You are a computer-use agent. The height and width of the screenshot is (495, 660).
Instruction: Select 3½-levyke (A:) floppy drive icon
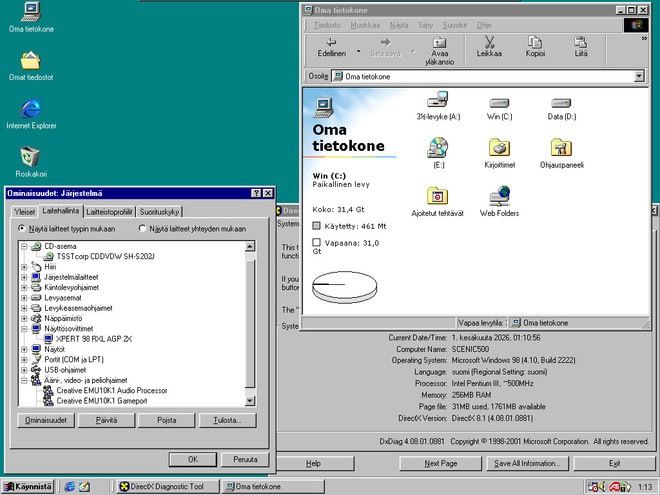tap(438, 106)
